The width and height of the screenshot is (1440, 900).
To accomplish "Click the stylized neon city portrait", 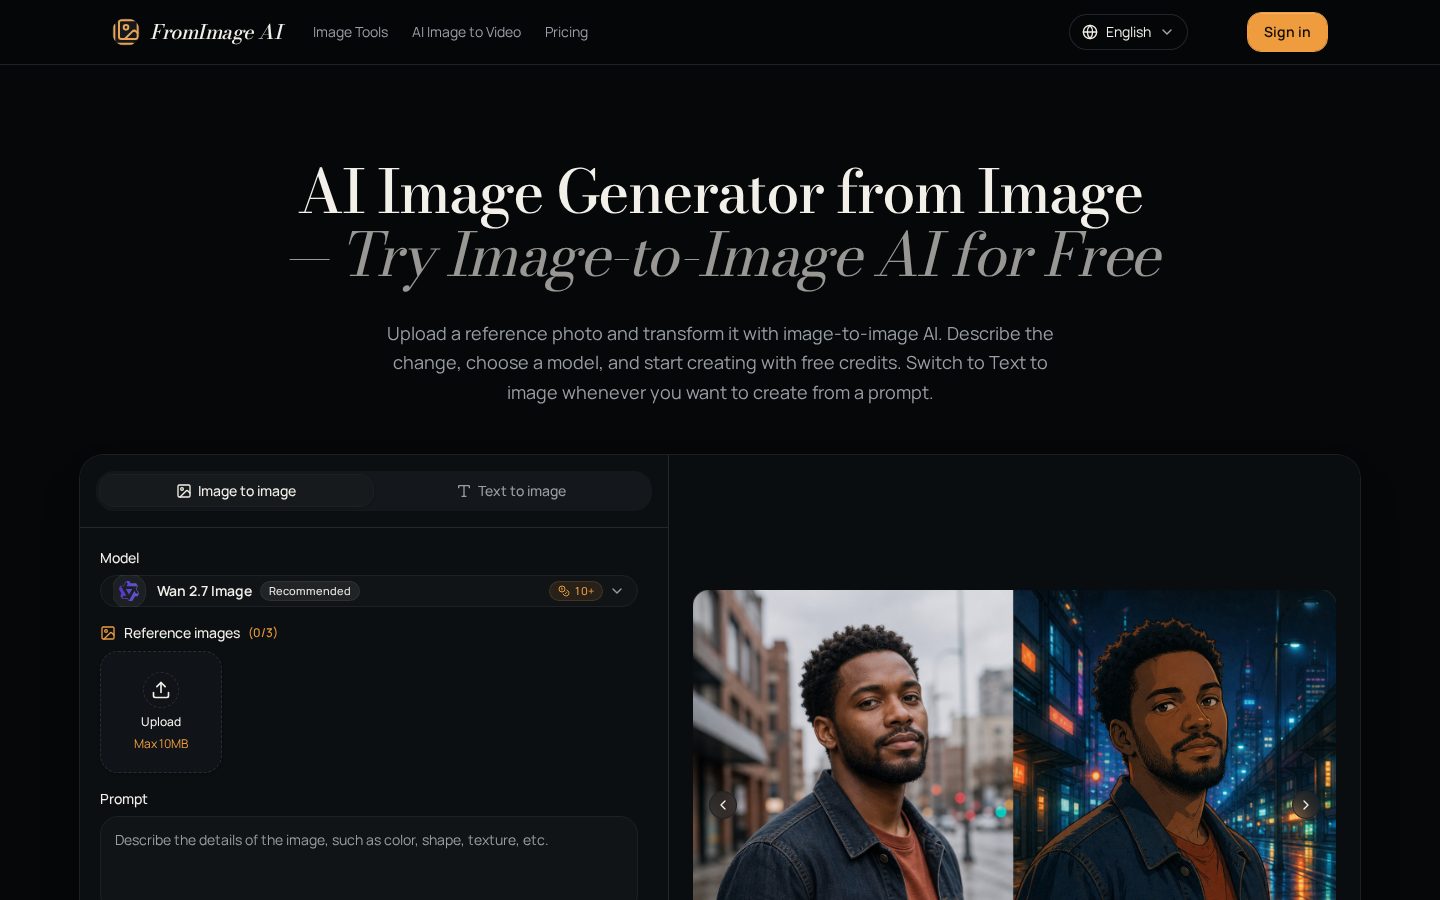I will pyautogui.click(x=1174, y=745).
